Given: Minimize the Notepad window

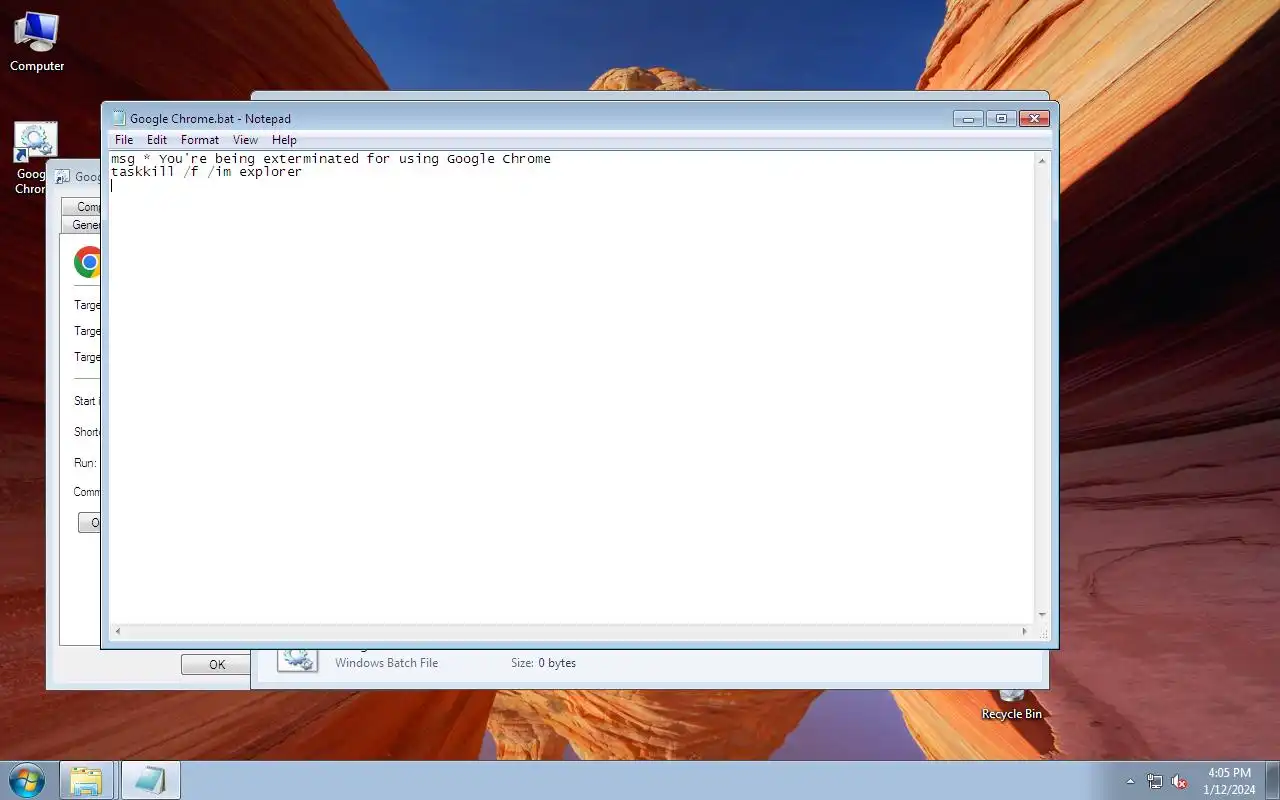Looking at the screenshot, I should 968,118.
